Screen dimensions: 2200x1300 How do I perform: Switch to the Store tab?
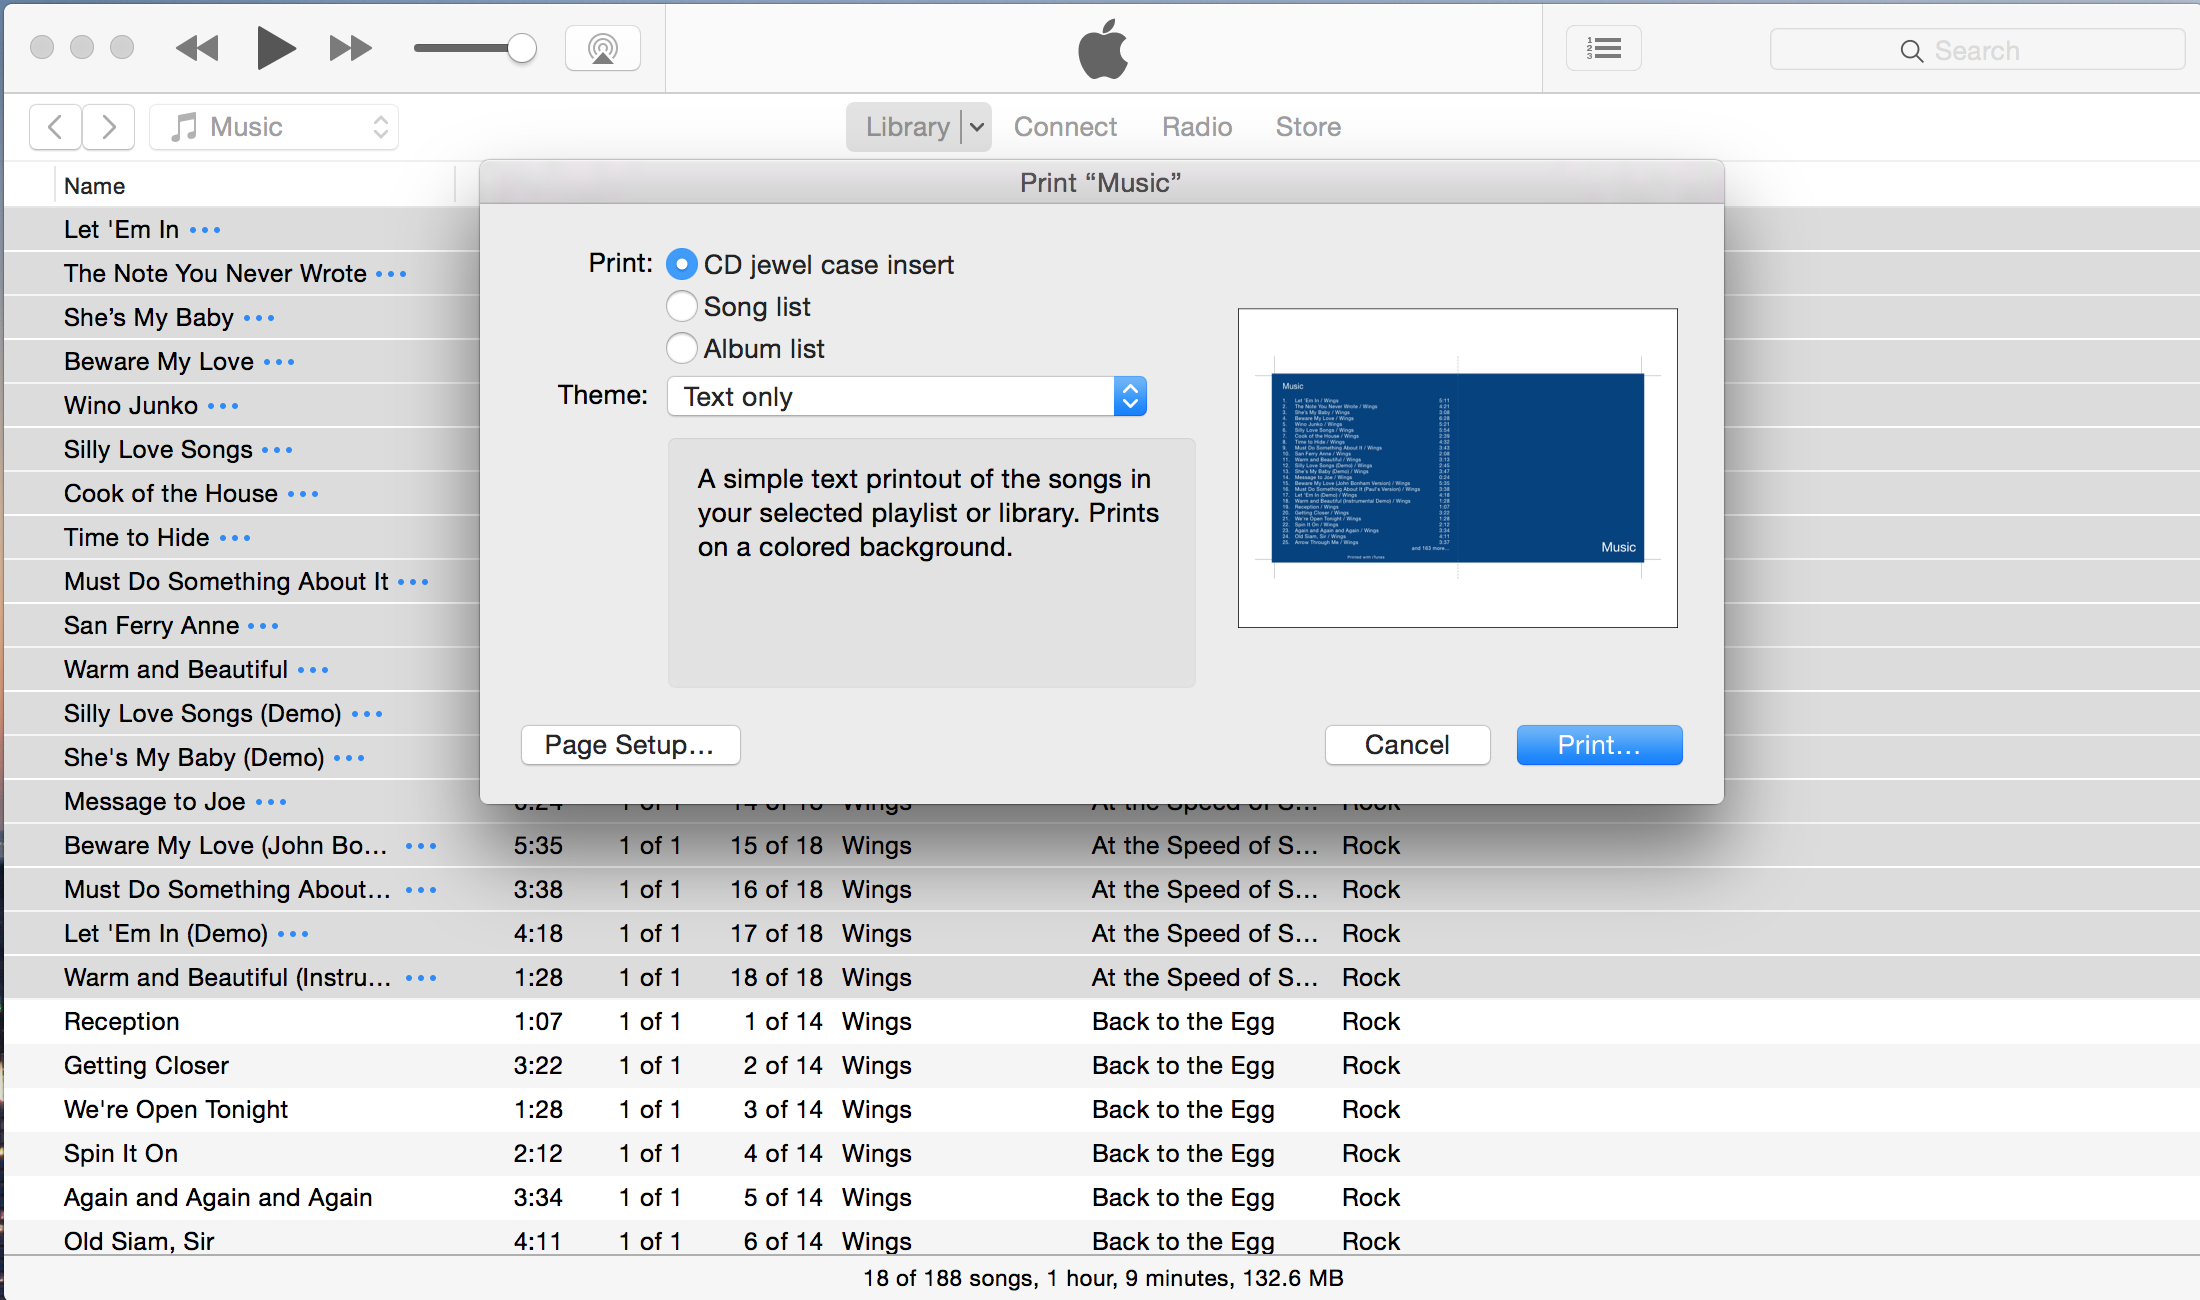pos(1308,127)
